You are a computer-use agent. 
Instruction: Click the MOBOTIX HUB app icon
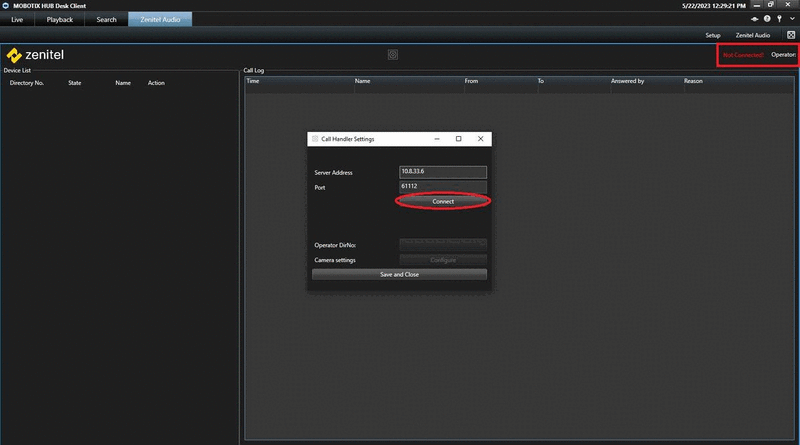pyautogui.click(x=5, y=5)
